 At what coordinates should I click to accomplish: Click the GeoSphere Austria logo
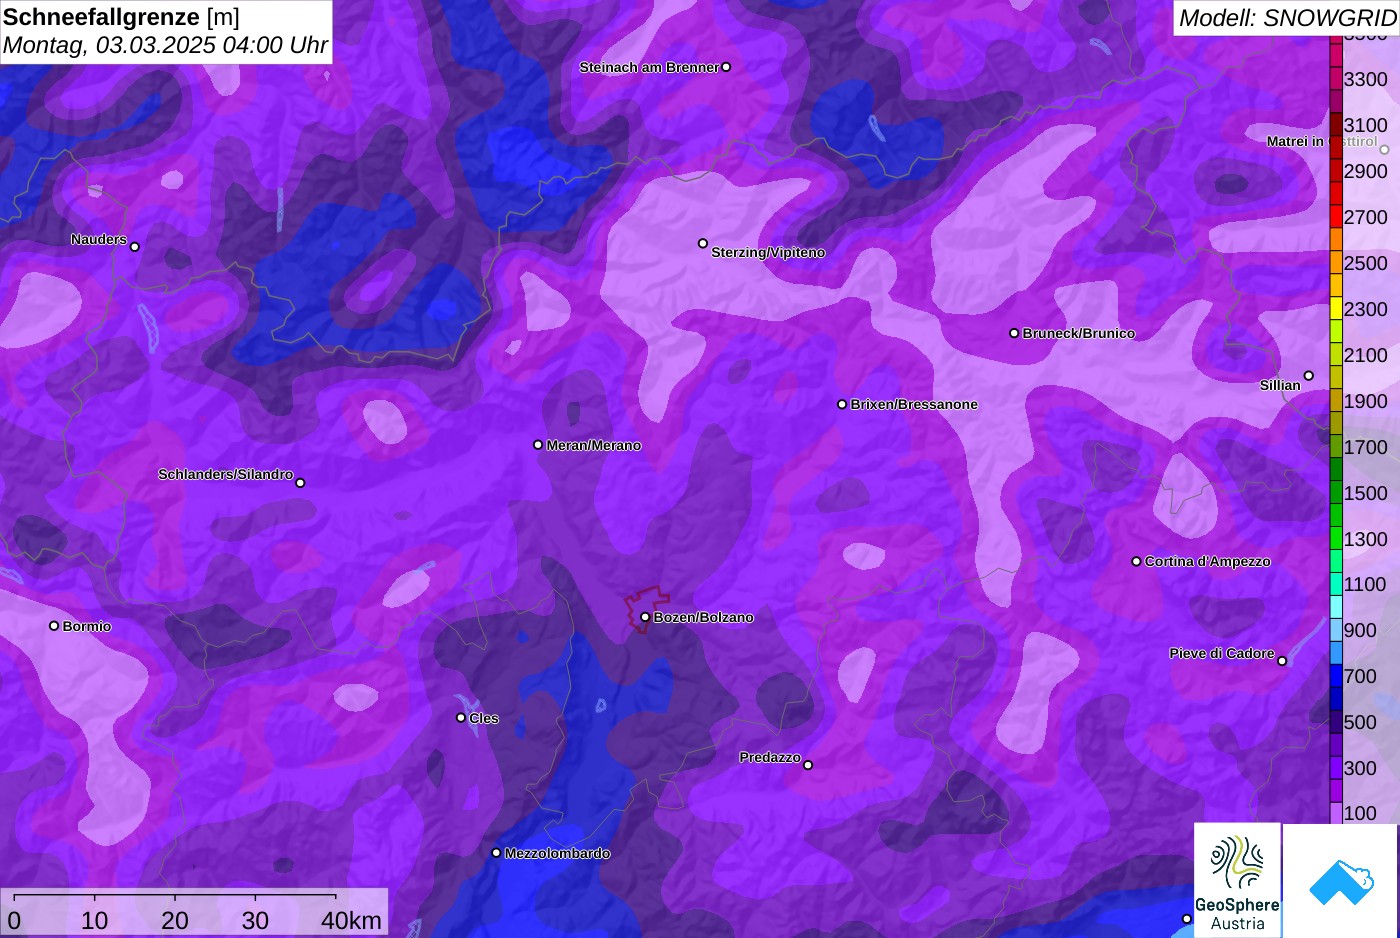point(1237,880)
